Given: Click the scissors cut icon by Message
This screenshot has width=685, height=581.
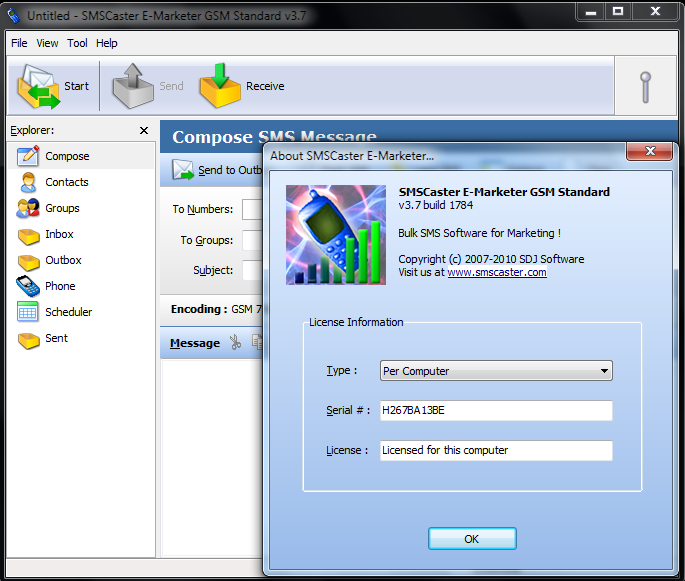Looking at the screenshot, I should coord(235,342).
